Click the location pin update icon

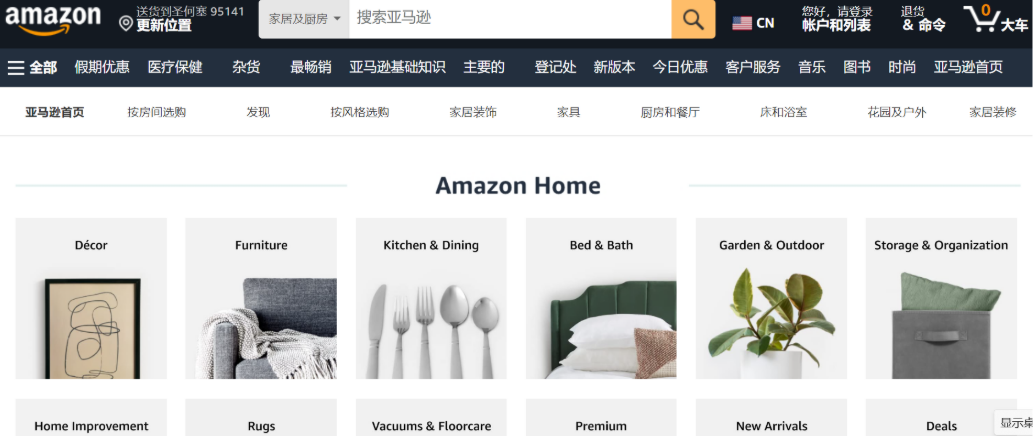tap(126, 24)
